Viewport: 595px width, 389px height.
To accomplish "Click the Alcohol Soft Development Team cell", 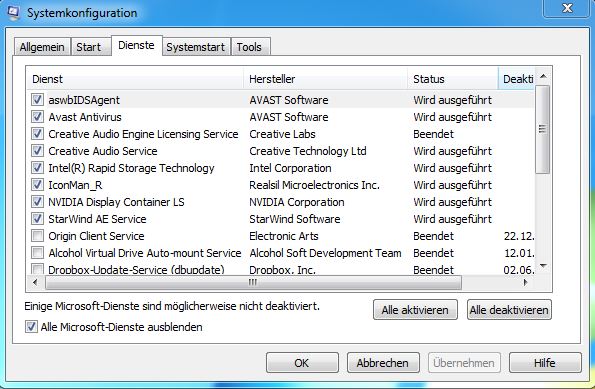I will (x=325, y=253).
